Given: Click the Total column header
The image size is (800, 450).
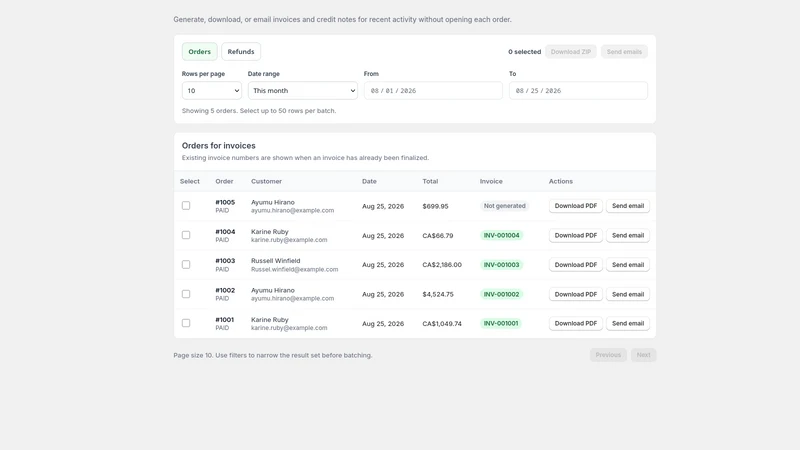Looking at the screenshot, I should tap(430, 181).
